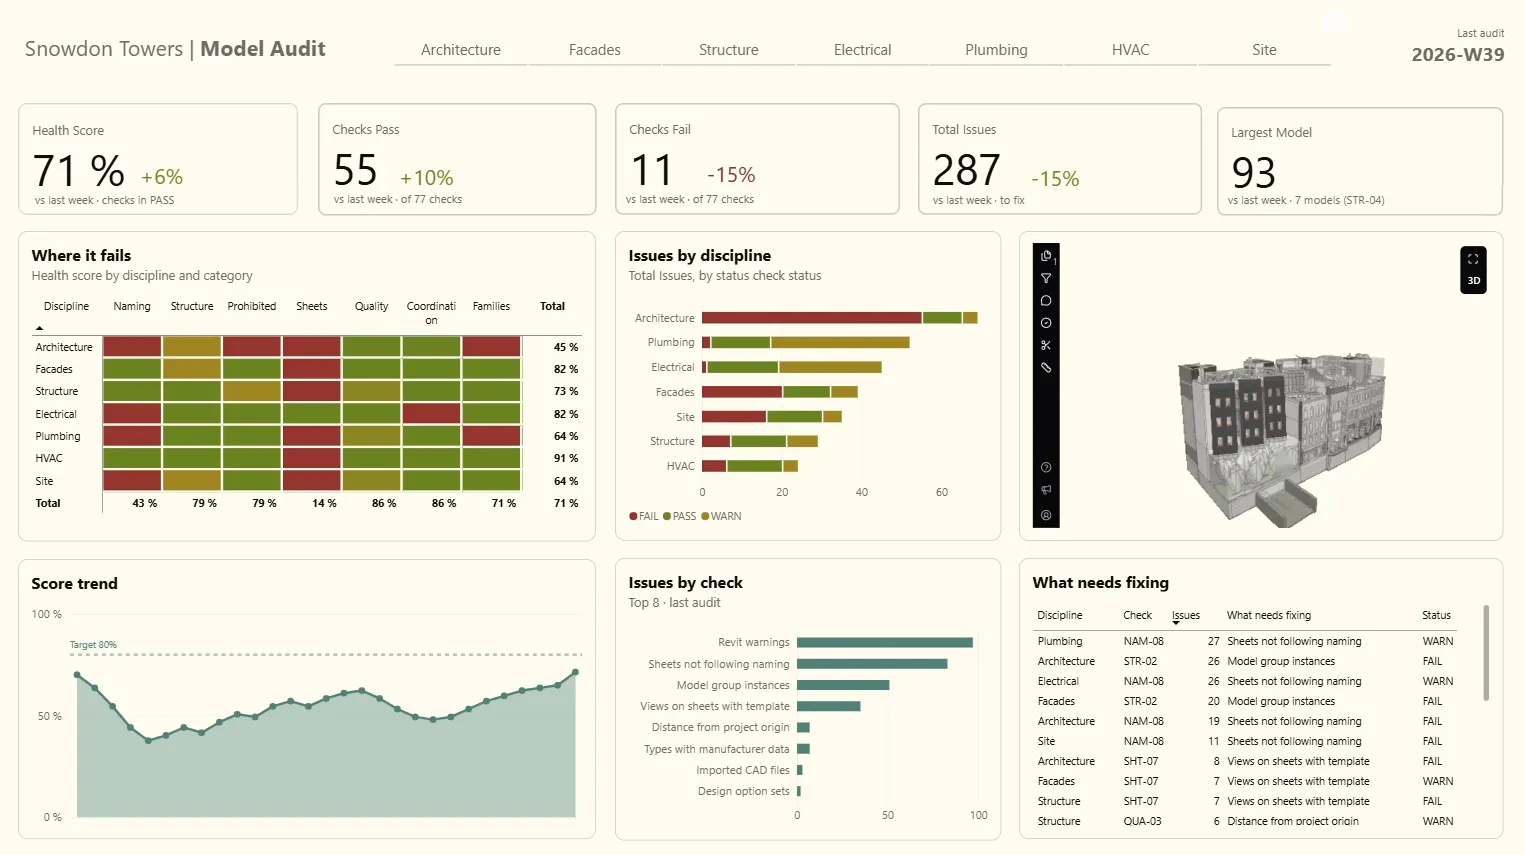Select the Revit warnings bar

pyautogui.click(x=884, y=642)
